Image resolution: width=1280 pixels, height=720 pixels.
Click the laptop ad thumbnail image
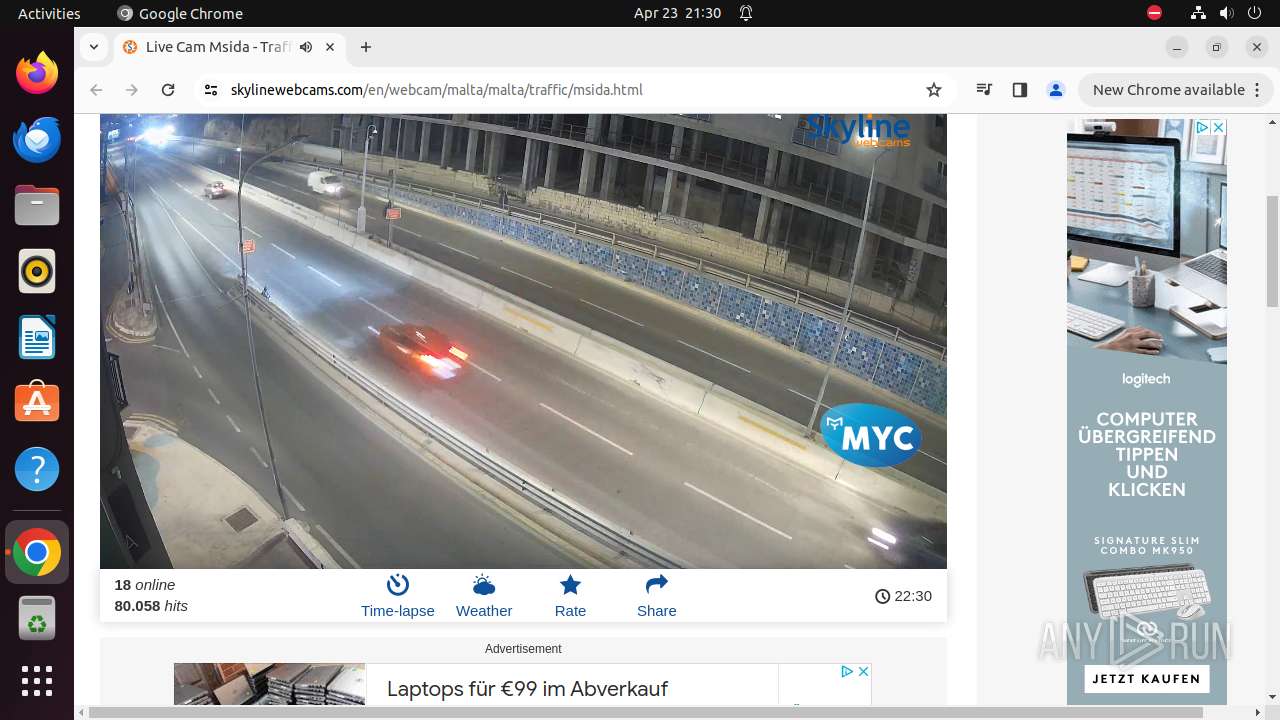(270, 684)
